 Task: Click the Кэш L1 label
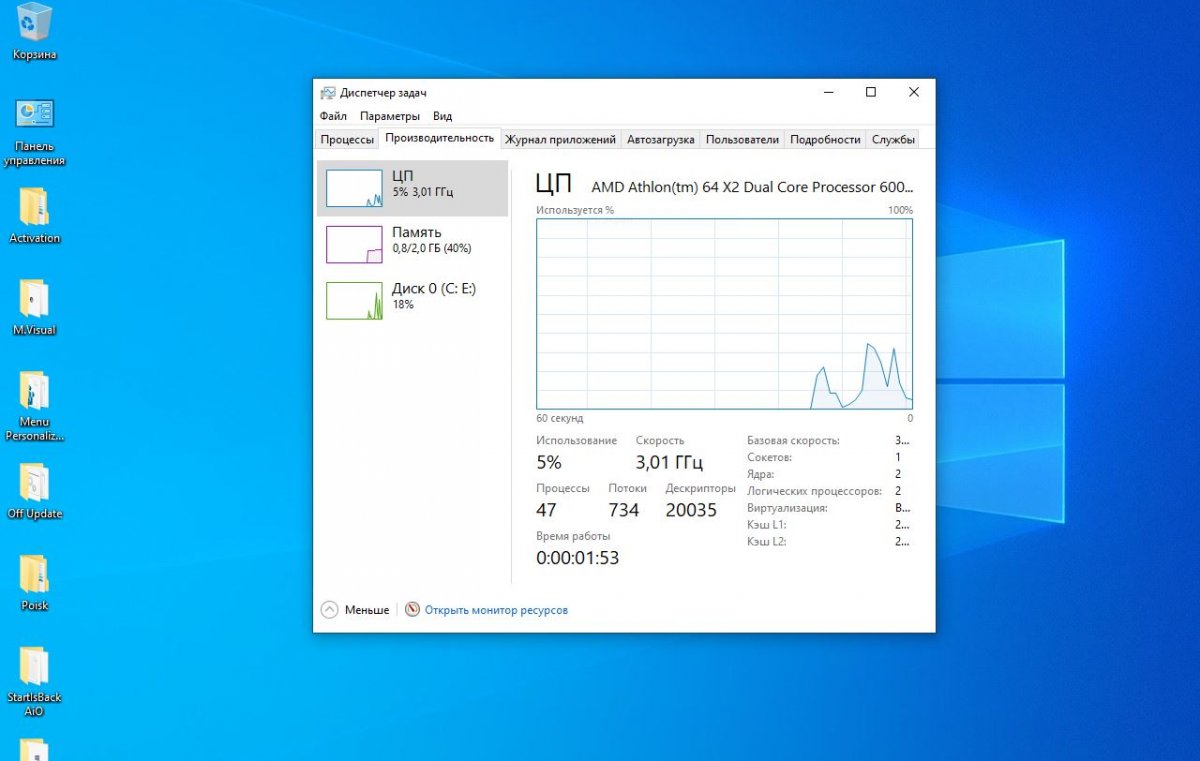coord(767,525)
